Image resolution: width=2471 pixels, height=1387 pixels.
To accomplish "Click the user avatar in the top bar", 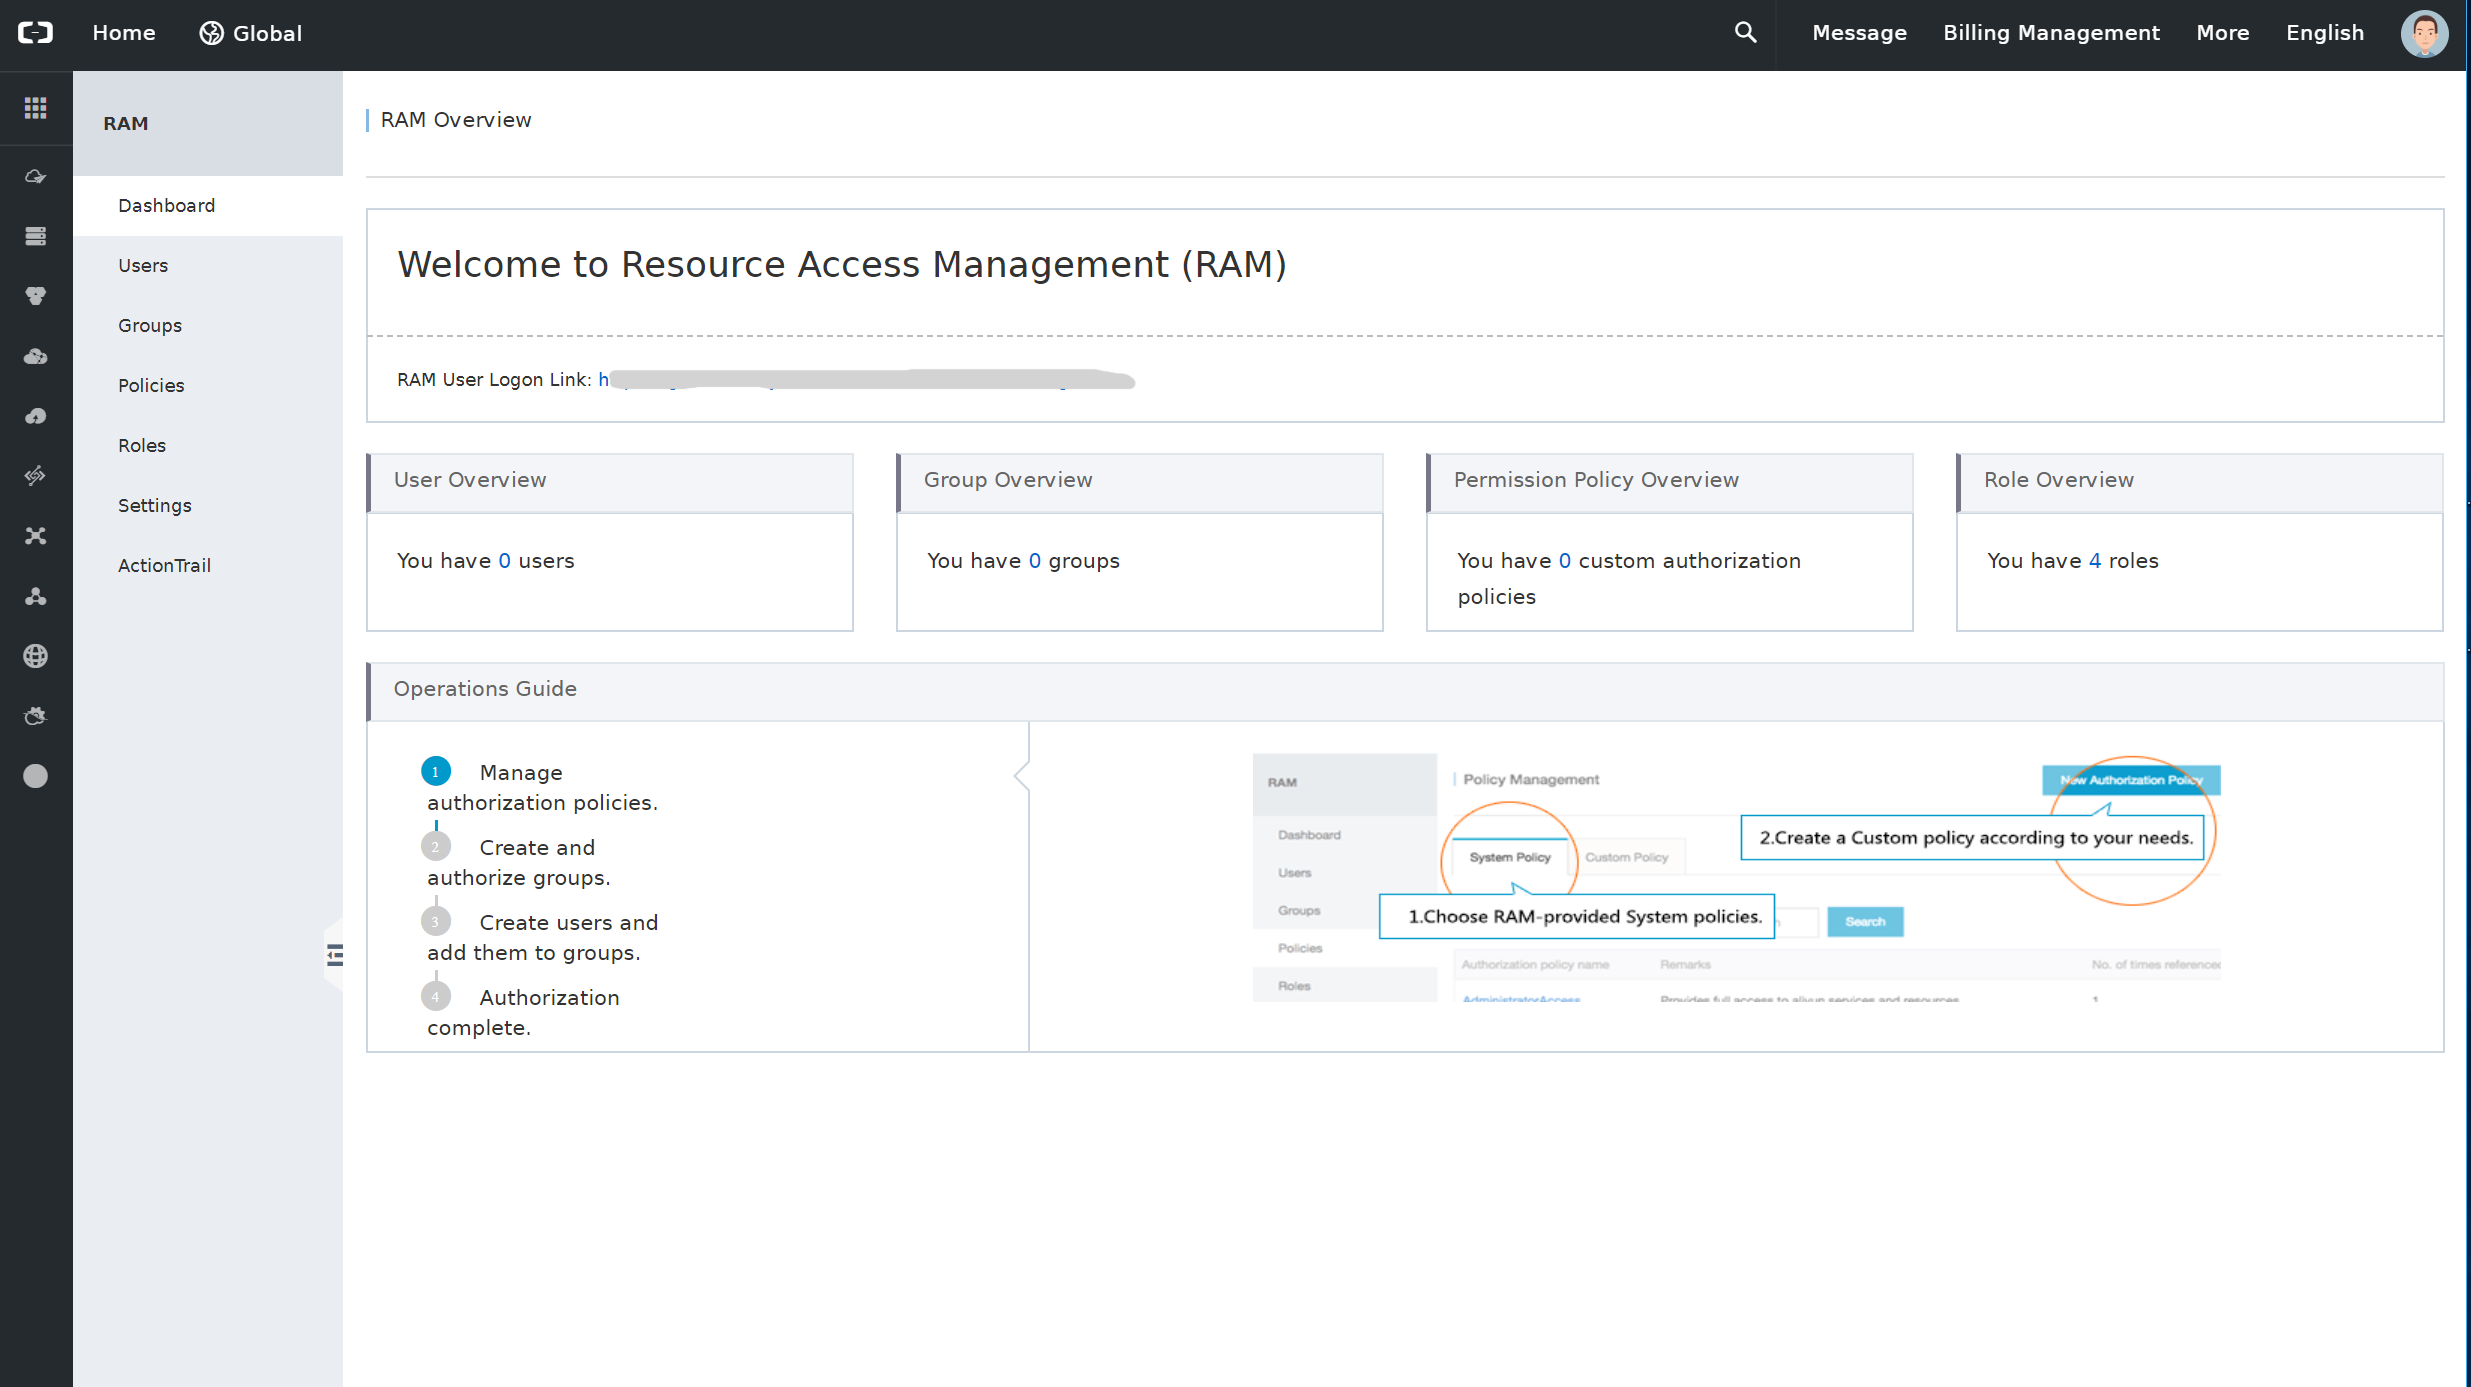I will pos(2424,34).
